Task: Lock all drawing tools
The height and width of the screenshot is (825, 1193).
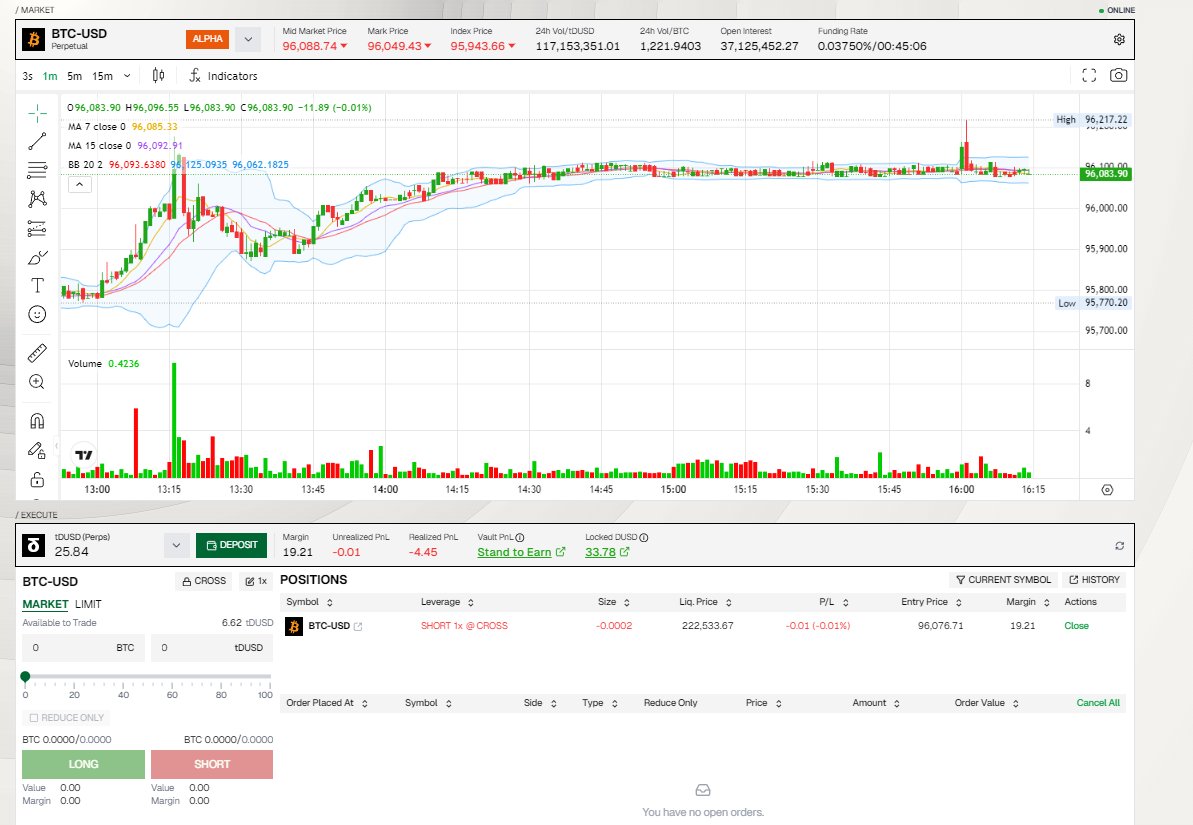Action: click(37, 479)
